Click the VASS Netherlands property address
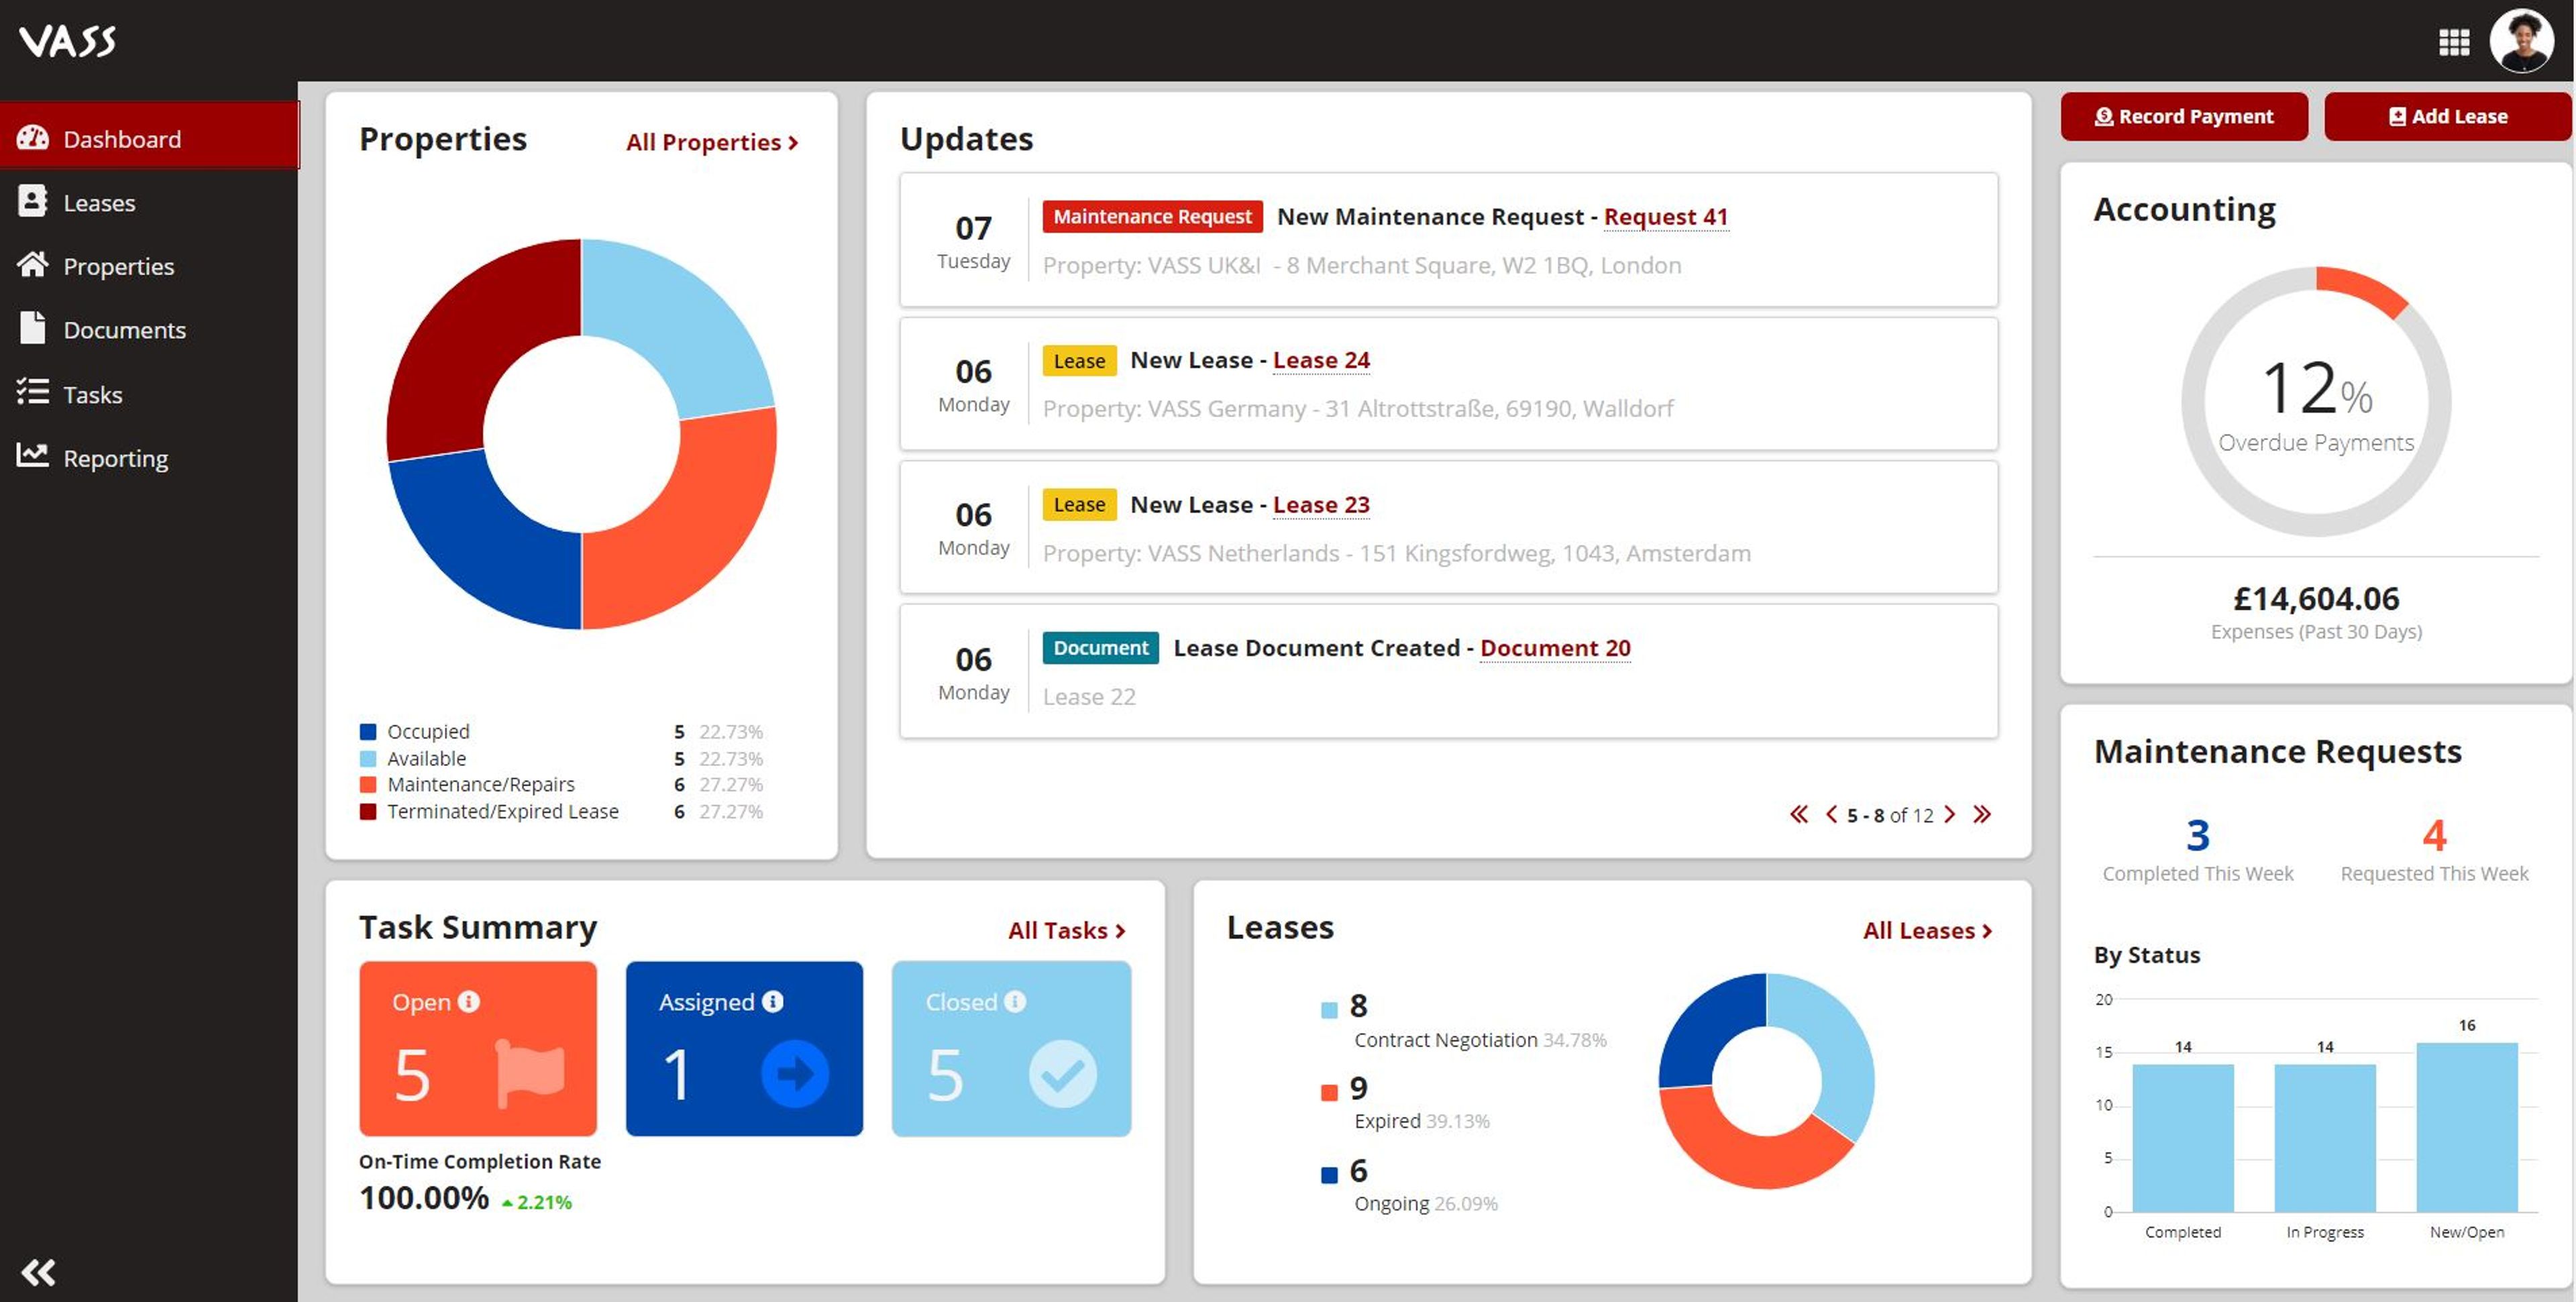This screenshot has height=1302, width=2576. coord(1396,553)
